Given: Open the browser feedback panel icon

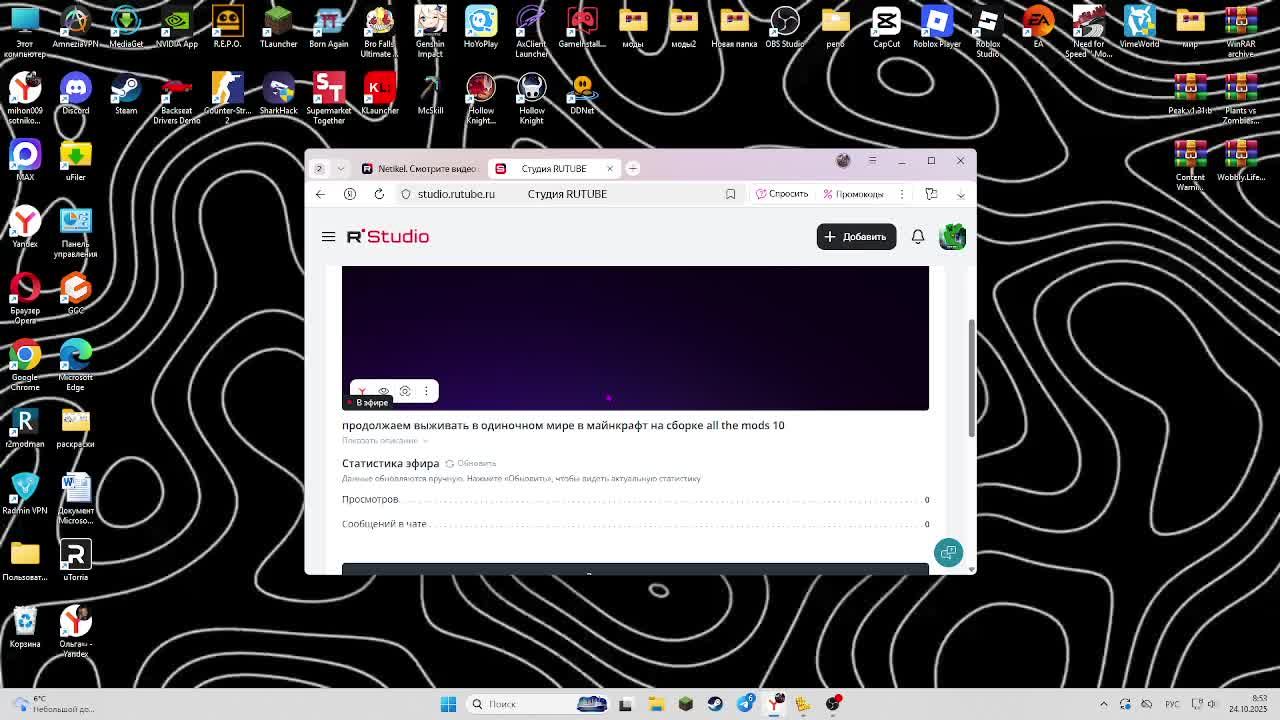Looking at the screenshot, I should [x=931, y=194].
